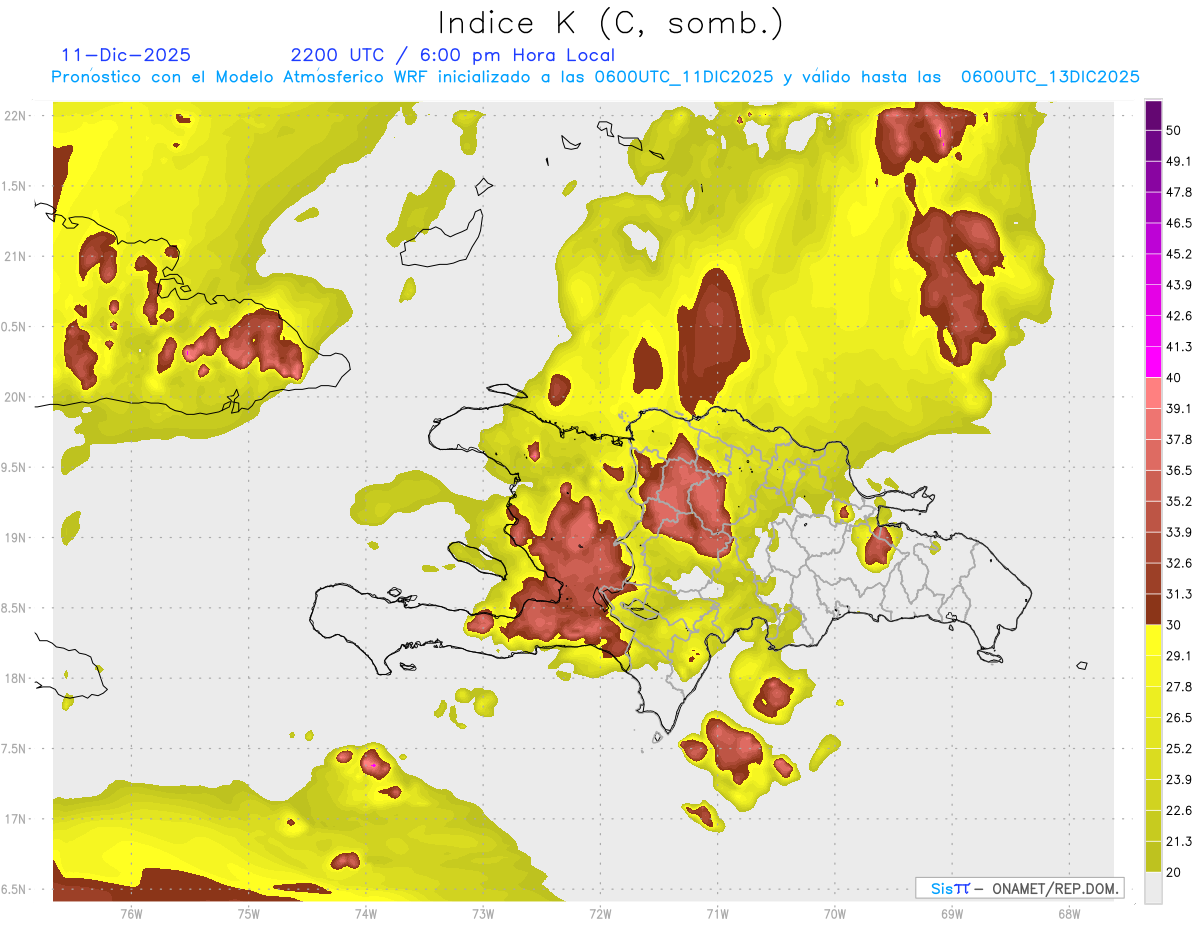
Task: Click the '45.2' color bar label
Action: click(1179, 254)
